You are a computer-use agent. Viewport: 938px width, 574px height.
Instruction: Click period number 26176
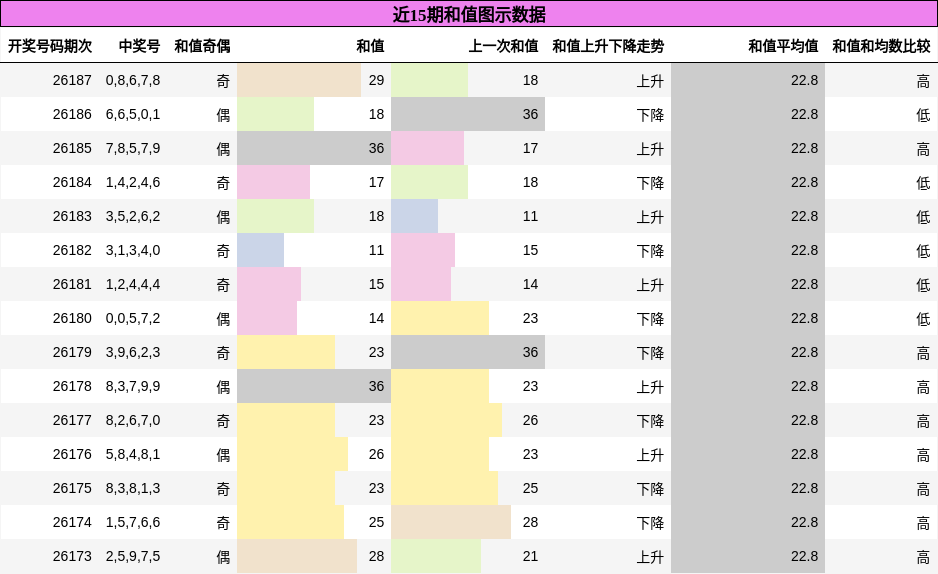click(72, 454)
